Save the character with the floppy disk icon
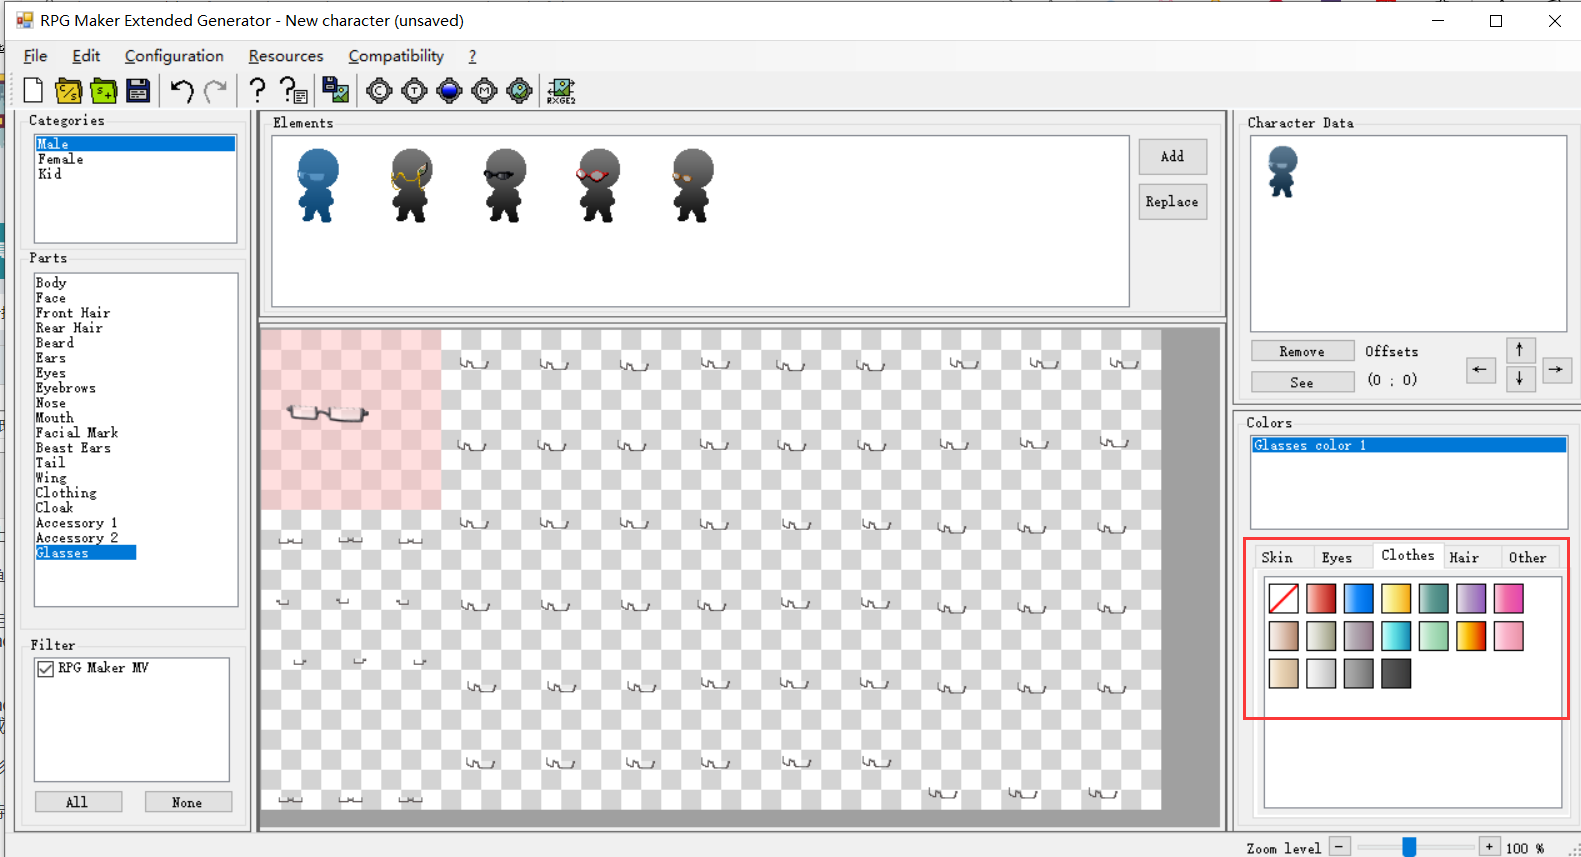 tap(138, 91)
